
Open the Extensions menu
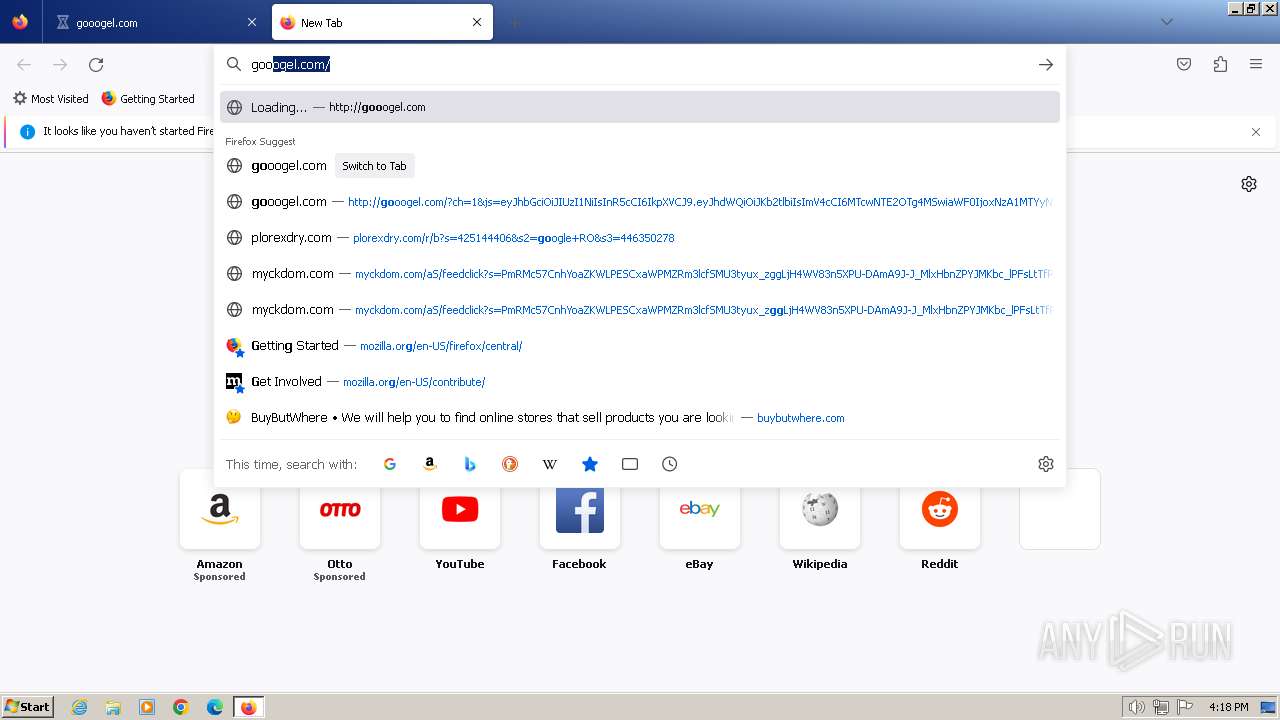pyautogui.click(x=1220, y=64)
